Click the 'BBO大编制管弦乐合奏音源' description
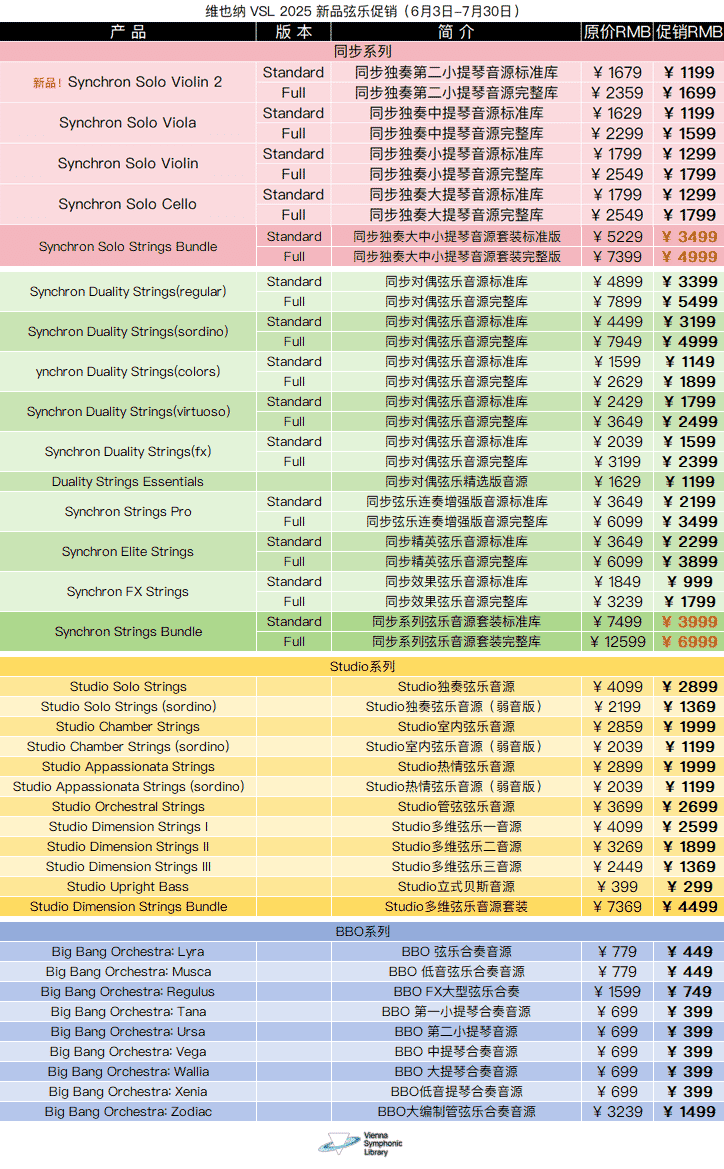 pyautogui.click(x=456, y=1112)
